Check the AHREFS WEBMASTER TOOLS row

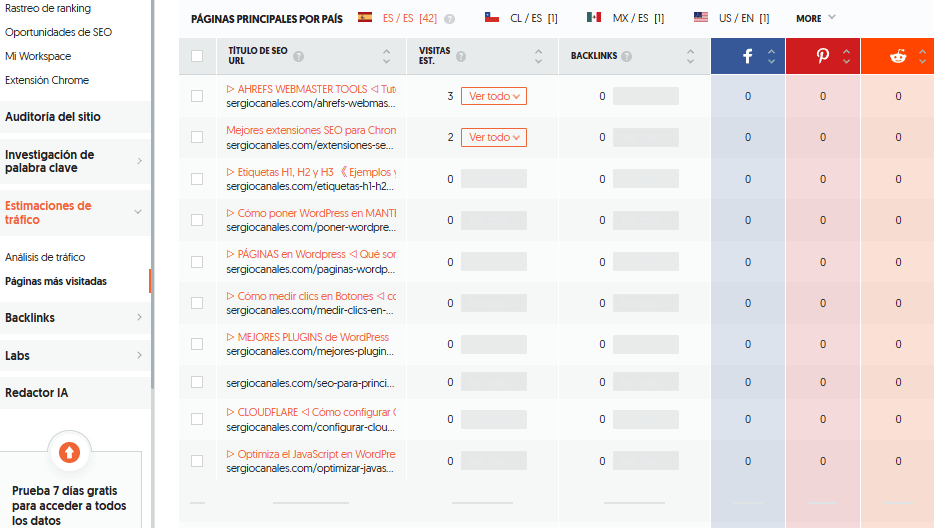[x=197, y=96]
